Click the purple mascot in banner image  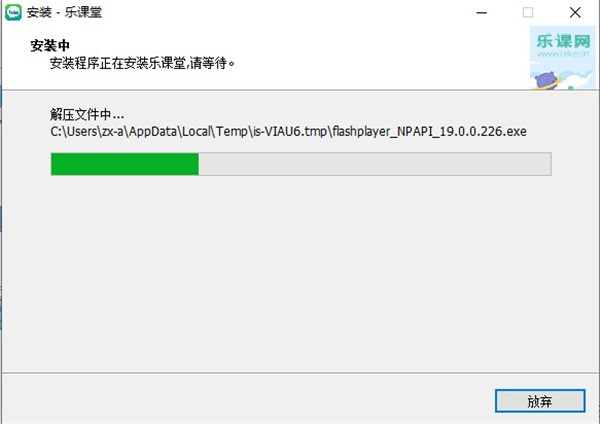tap(546, 80)
